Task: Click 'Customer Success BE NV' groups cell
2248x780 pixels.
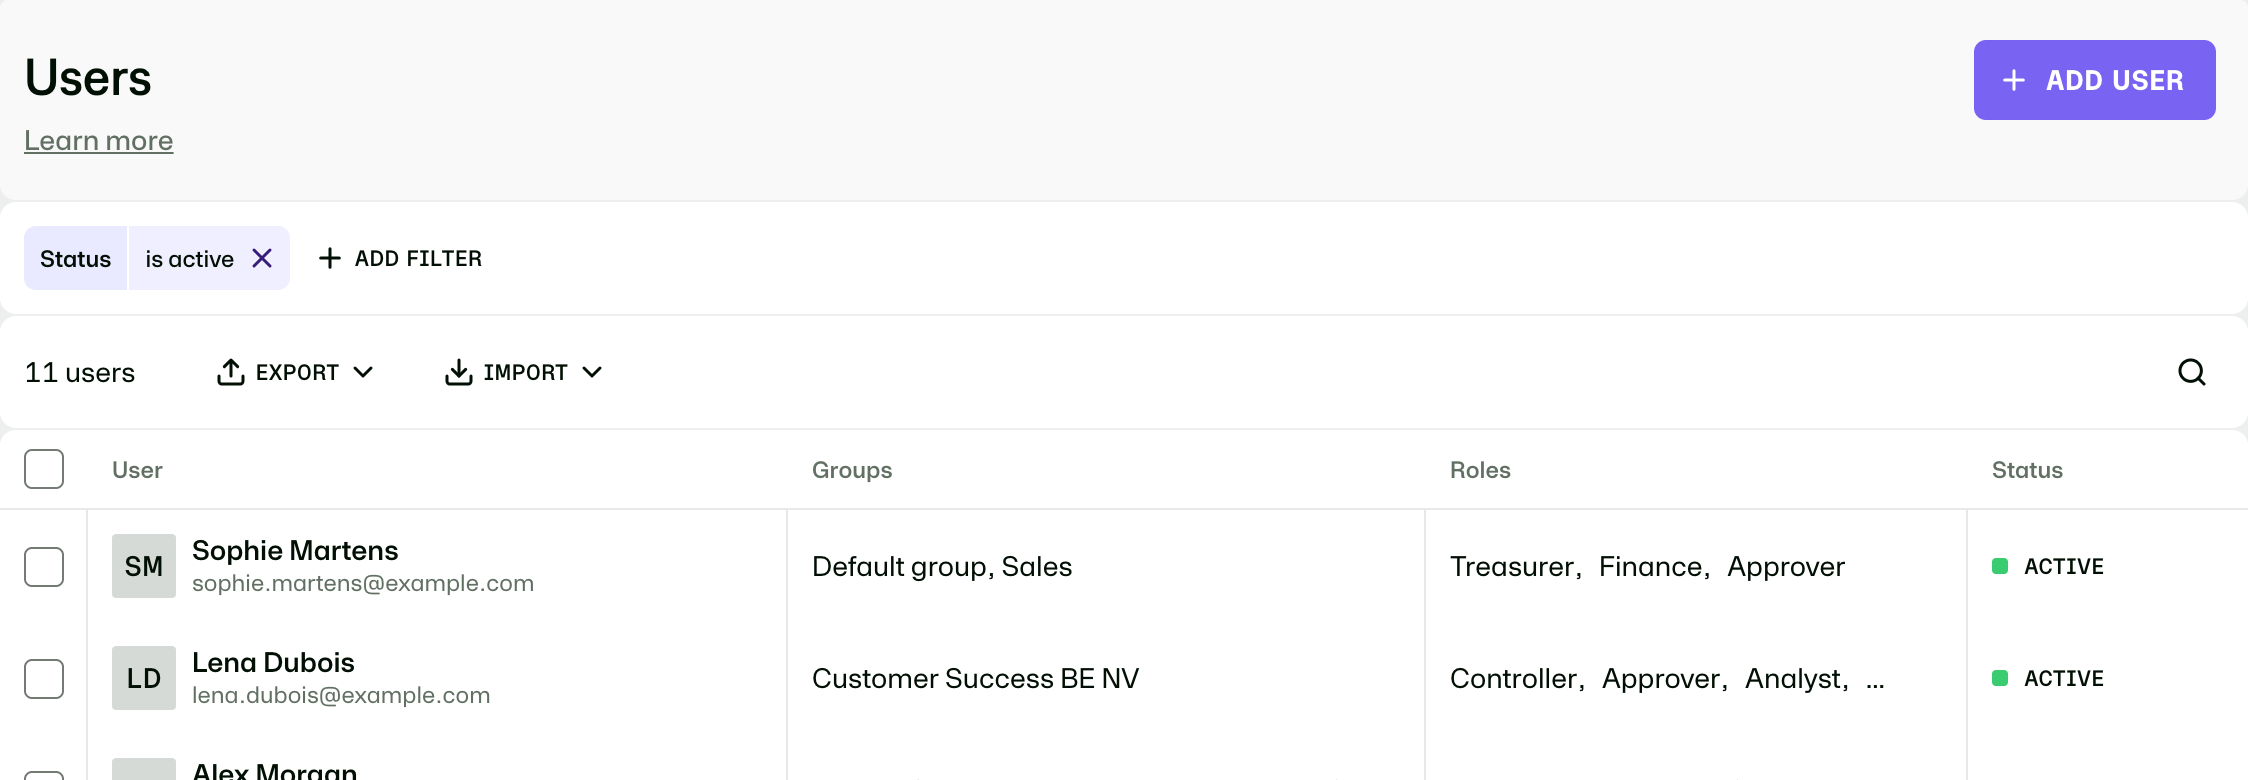Action: [975, 678]
